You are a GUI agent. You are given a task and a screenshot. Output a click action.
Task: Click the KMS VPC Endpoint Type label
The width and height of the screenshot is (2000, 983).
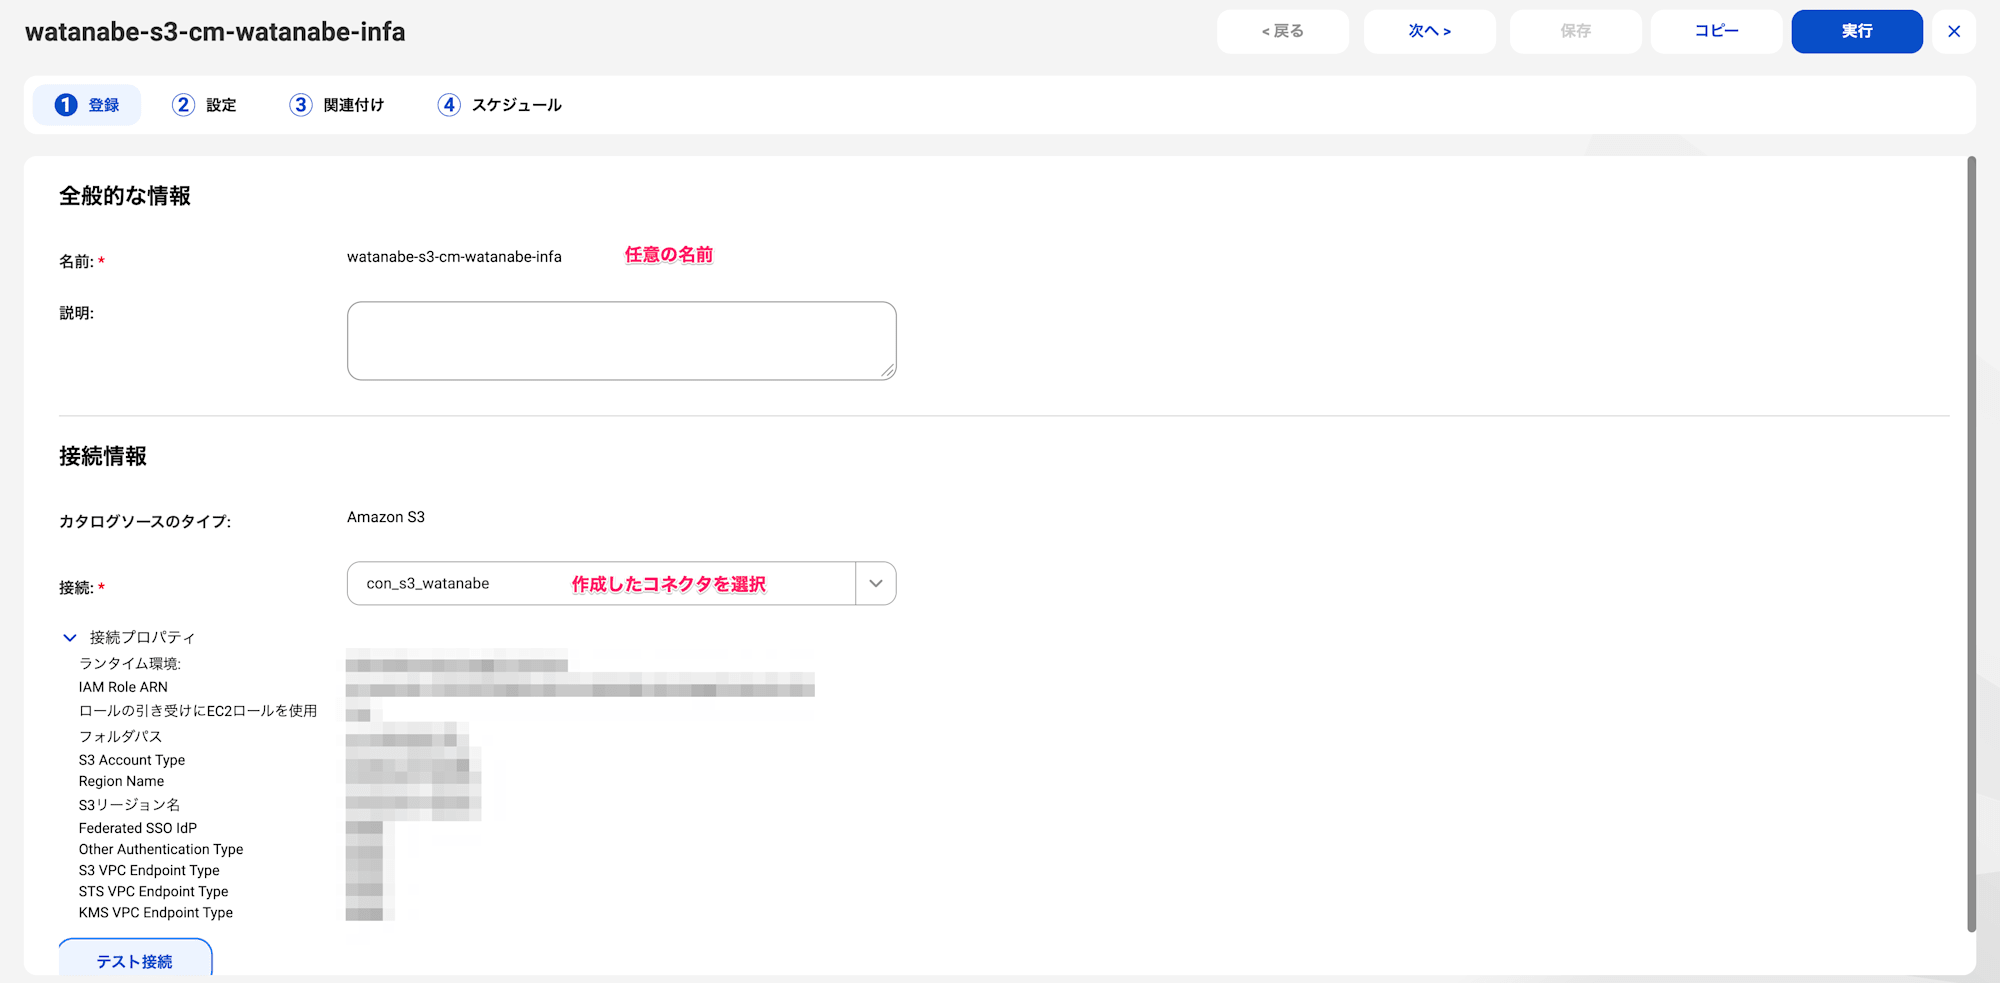[x=156, y=912]
